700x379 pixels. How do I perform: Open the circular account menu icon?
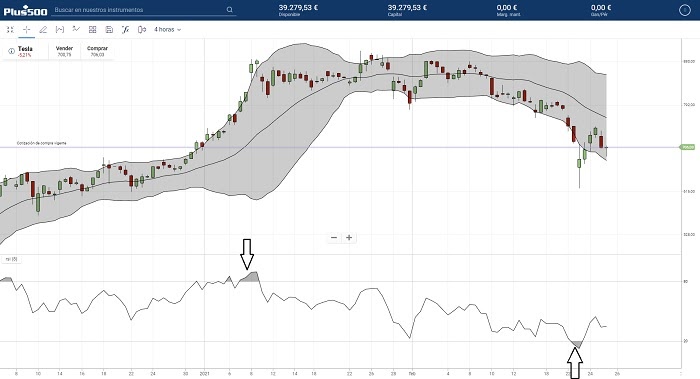pos(685,10)
